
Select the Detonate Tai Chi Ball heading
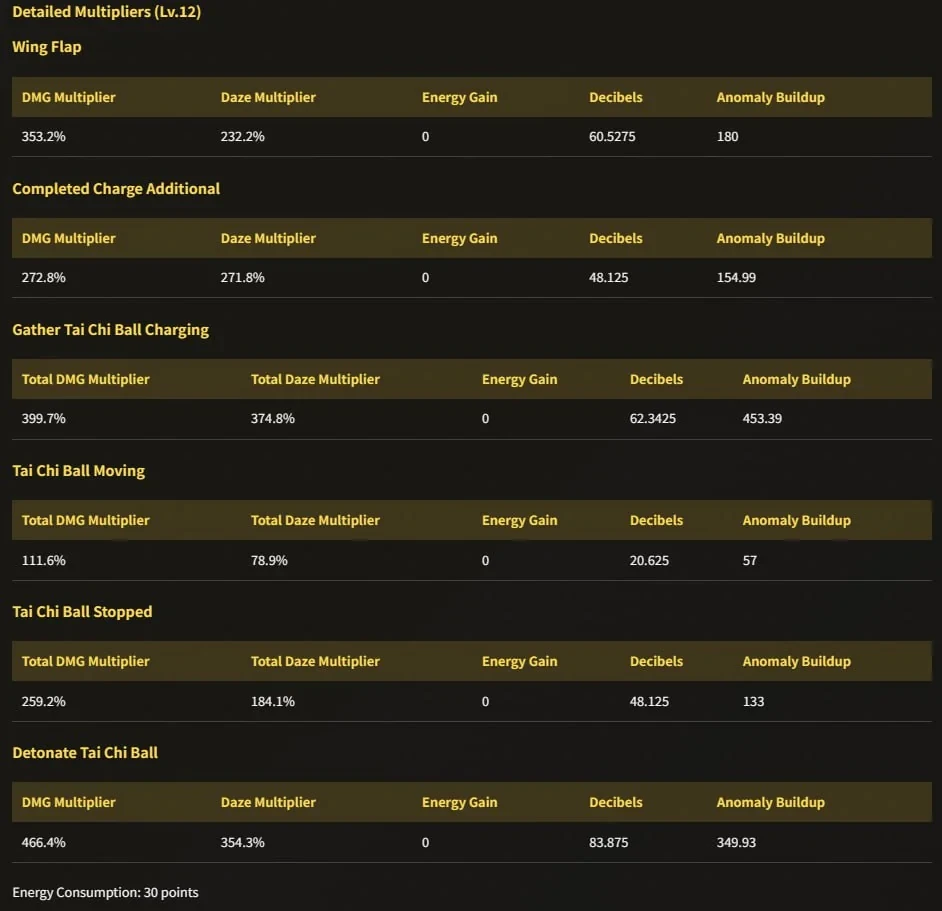click(x=85, y=753)
